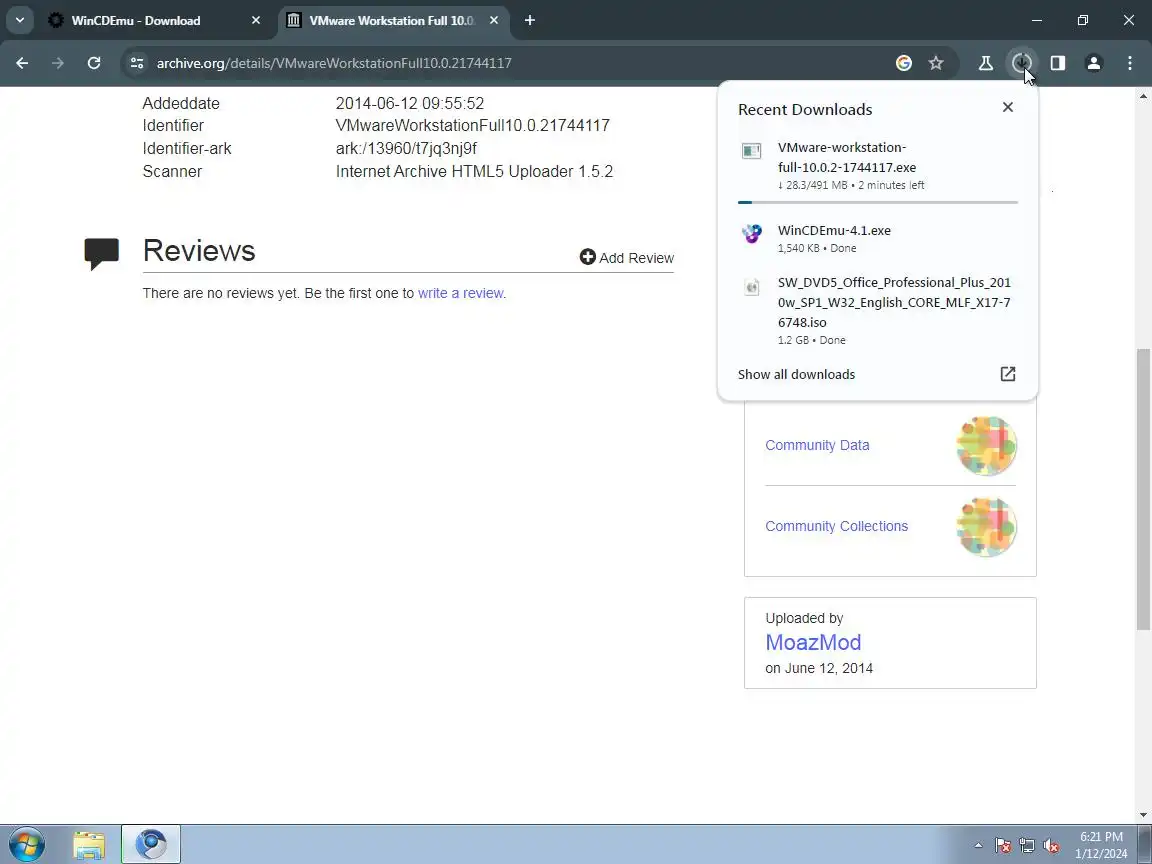
Task: Go back to the previous page
Action: (22, 63)
